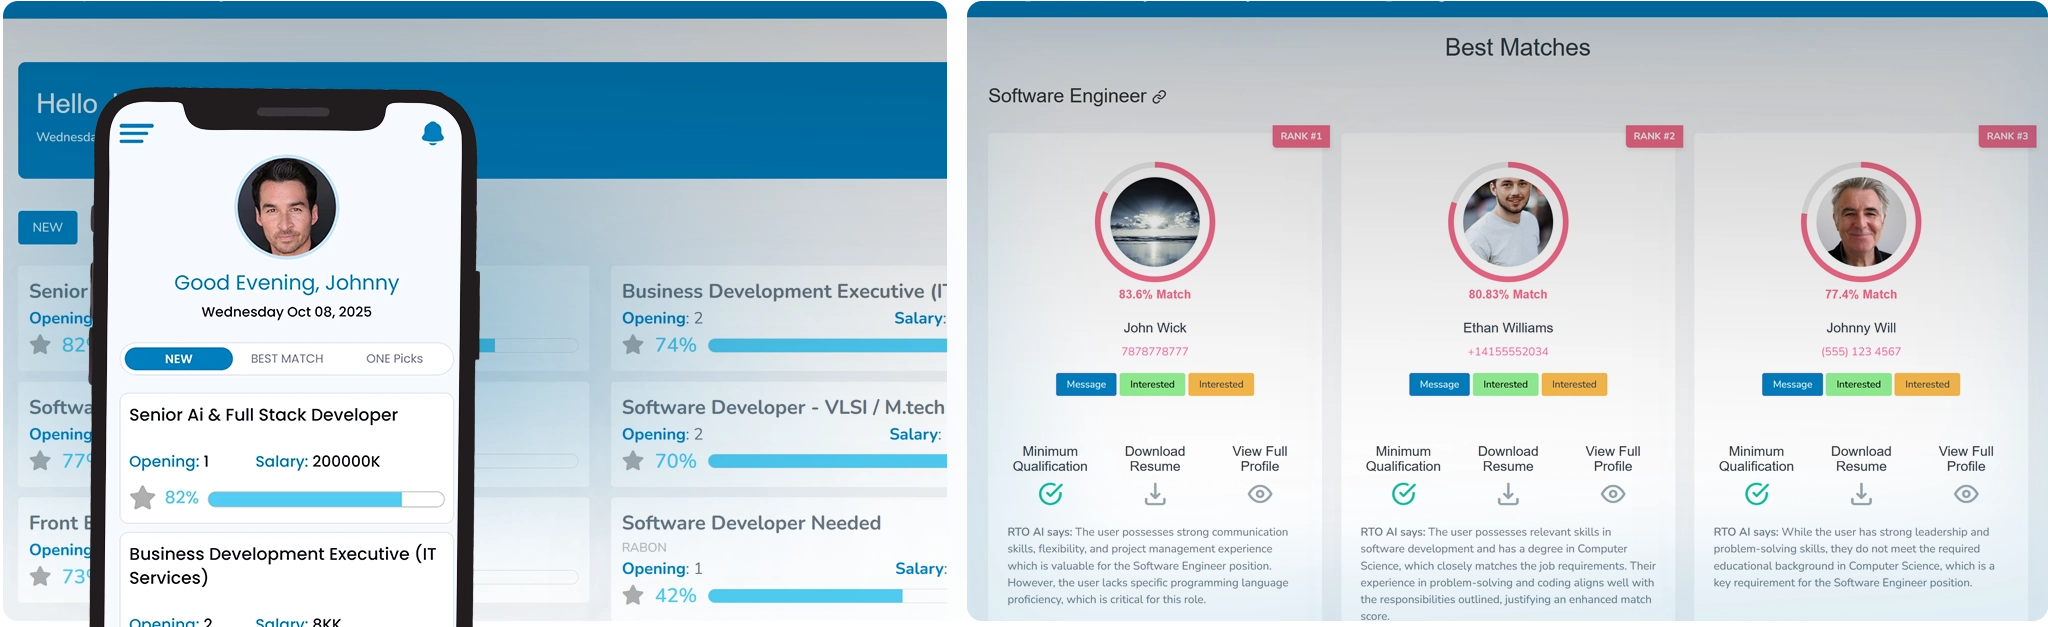Click the 82% match progress bar
The width and height of the screenshot is (2048, 627).
pos(325,499)
